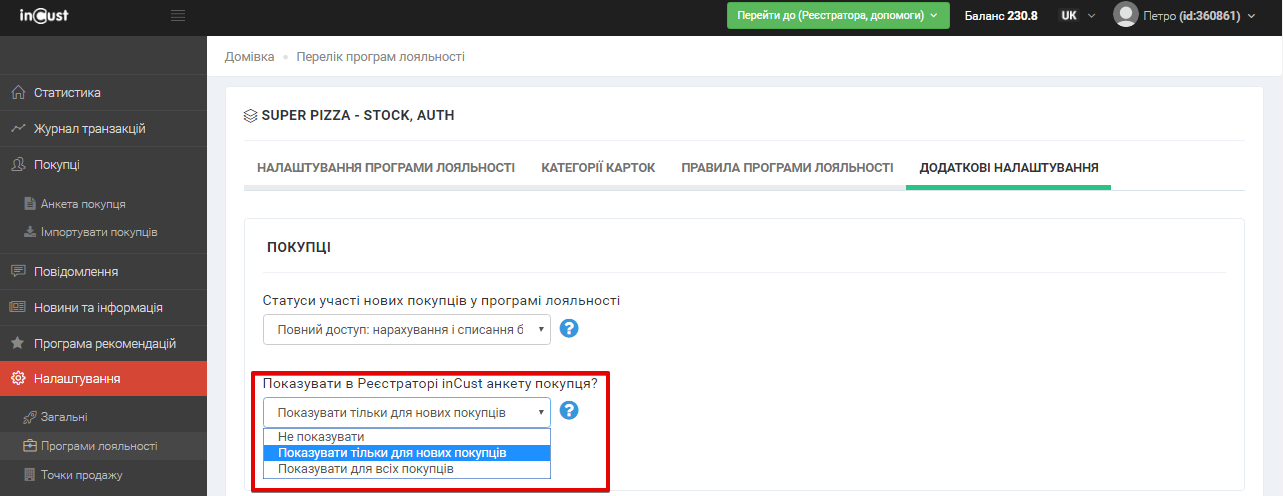
Task: Click the Програми лояльності briefcase icon
Action: click(30, 446)
